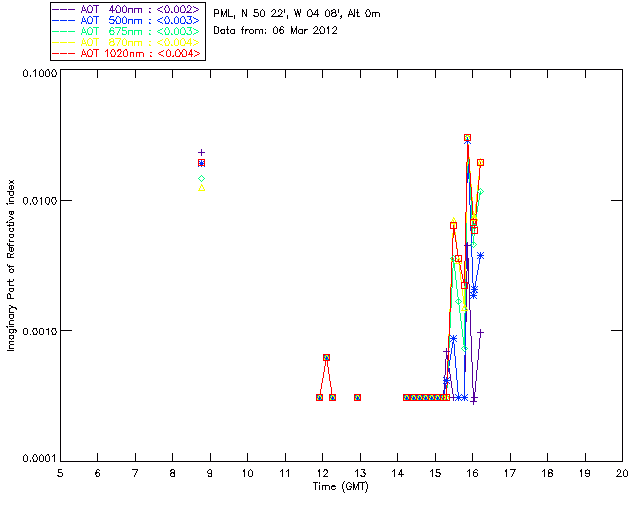Click the isolated green diamond marker near time 8.8
Image resolution: width=640 pixels, height=512 pixels.
(201, 178)
